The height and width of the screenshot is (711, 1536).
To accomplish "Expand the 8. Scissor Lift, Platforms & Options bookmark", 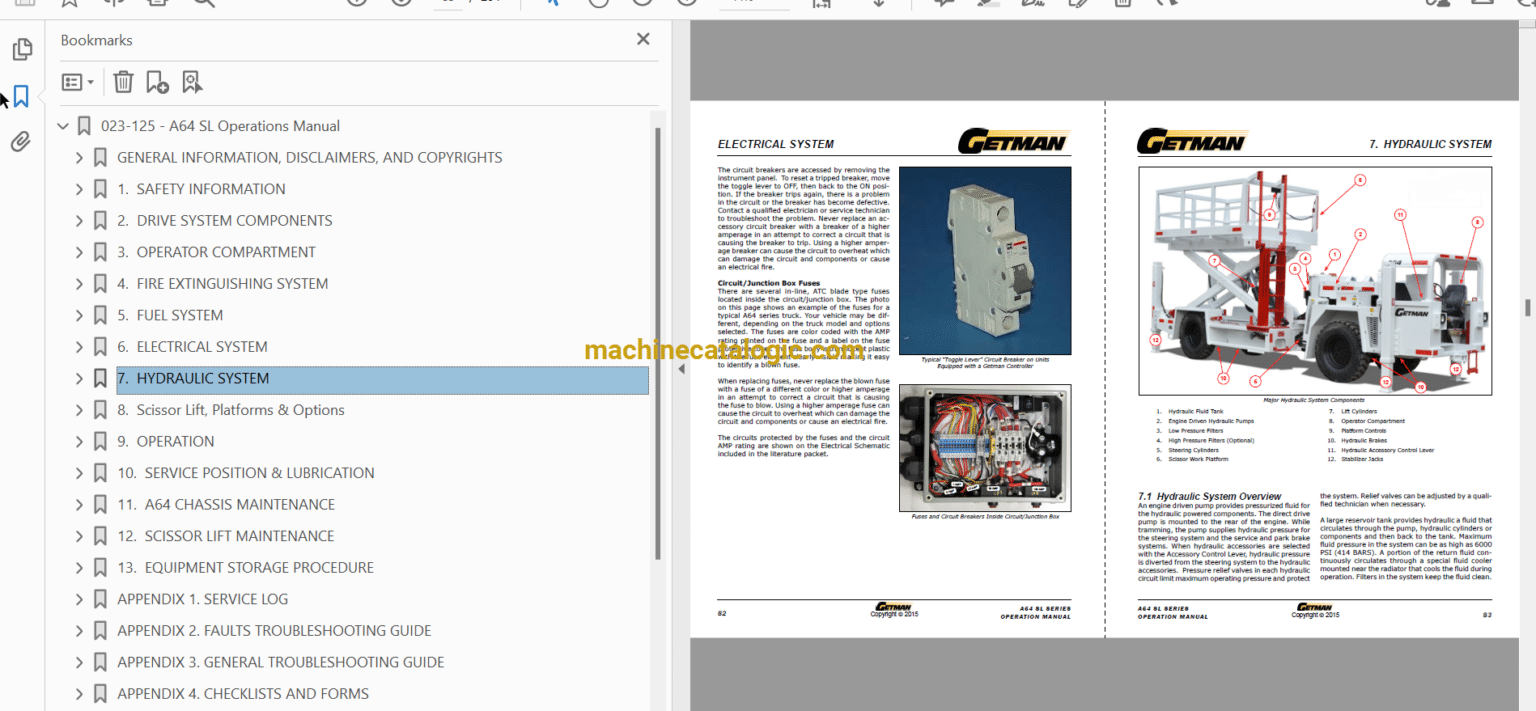I will [x=80, y=410].
